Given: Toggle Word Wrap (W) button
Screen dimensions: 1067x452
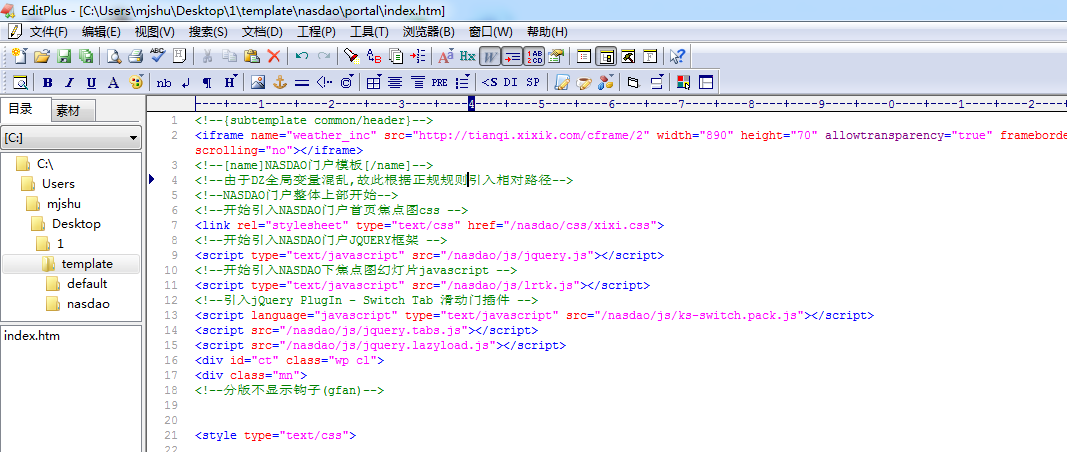Looking at the screenshot, I should click(x=489, y=56).
